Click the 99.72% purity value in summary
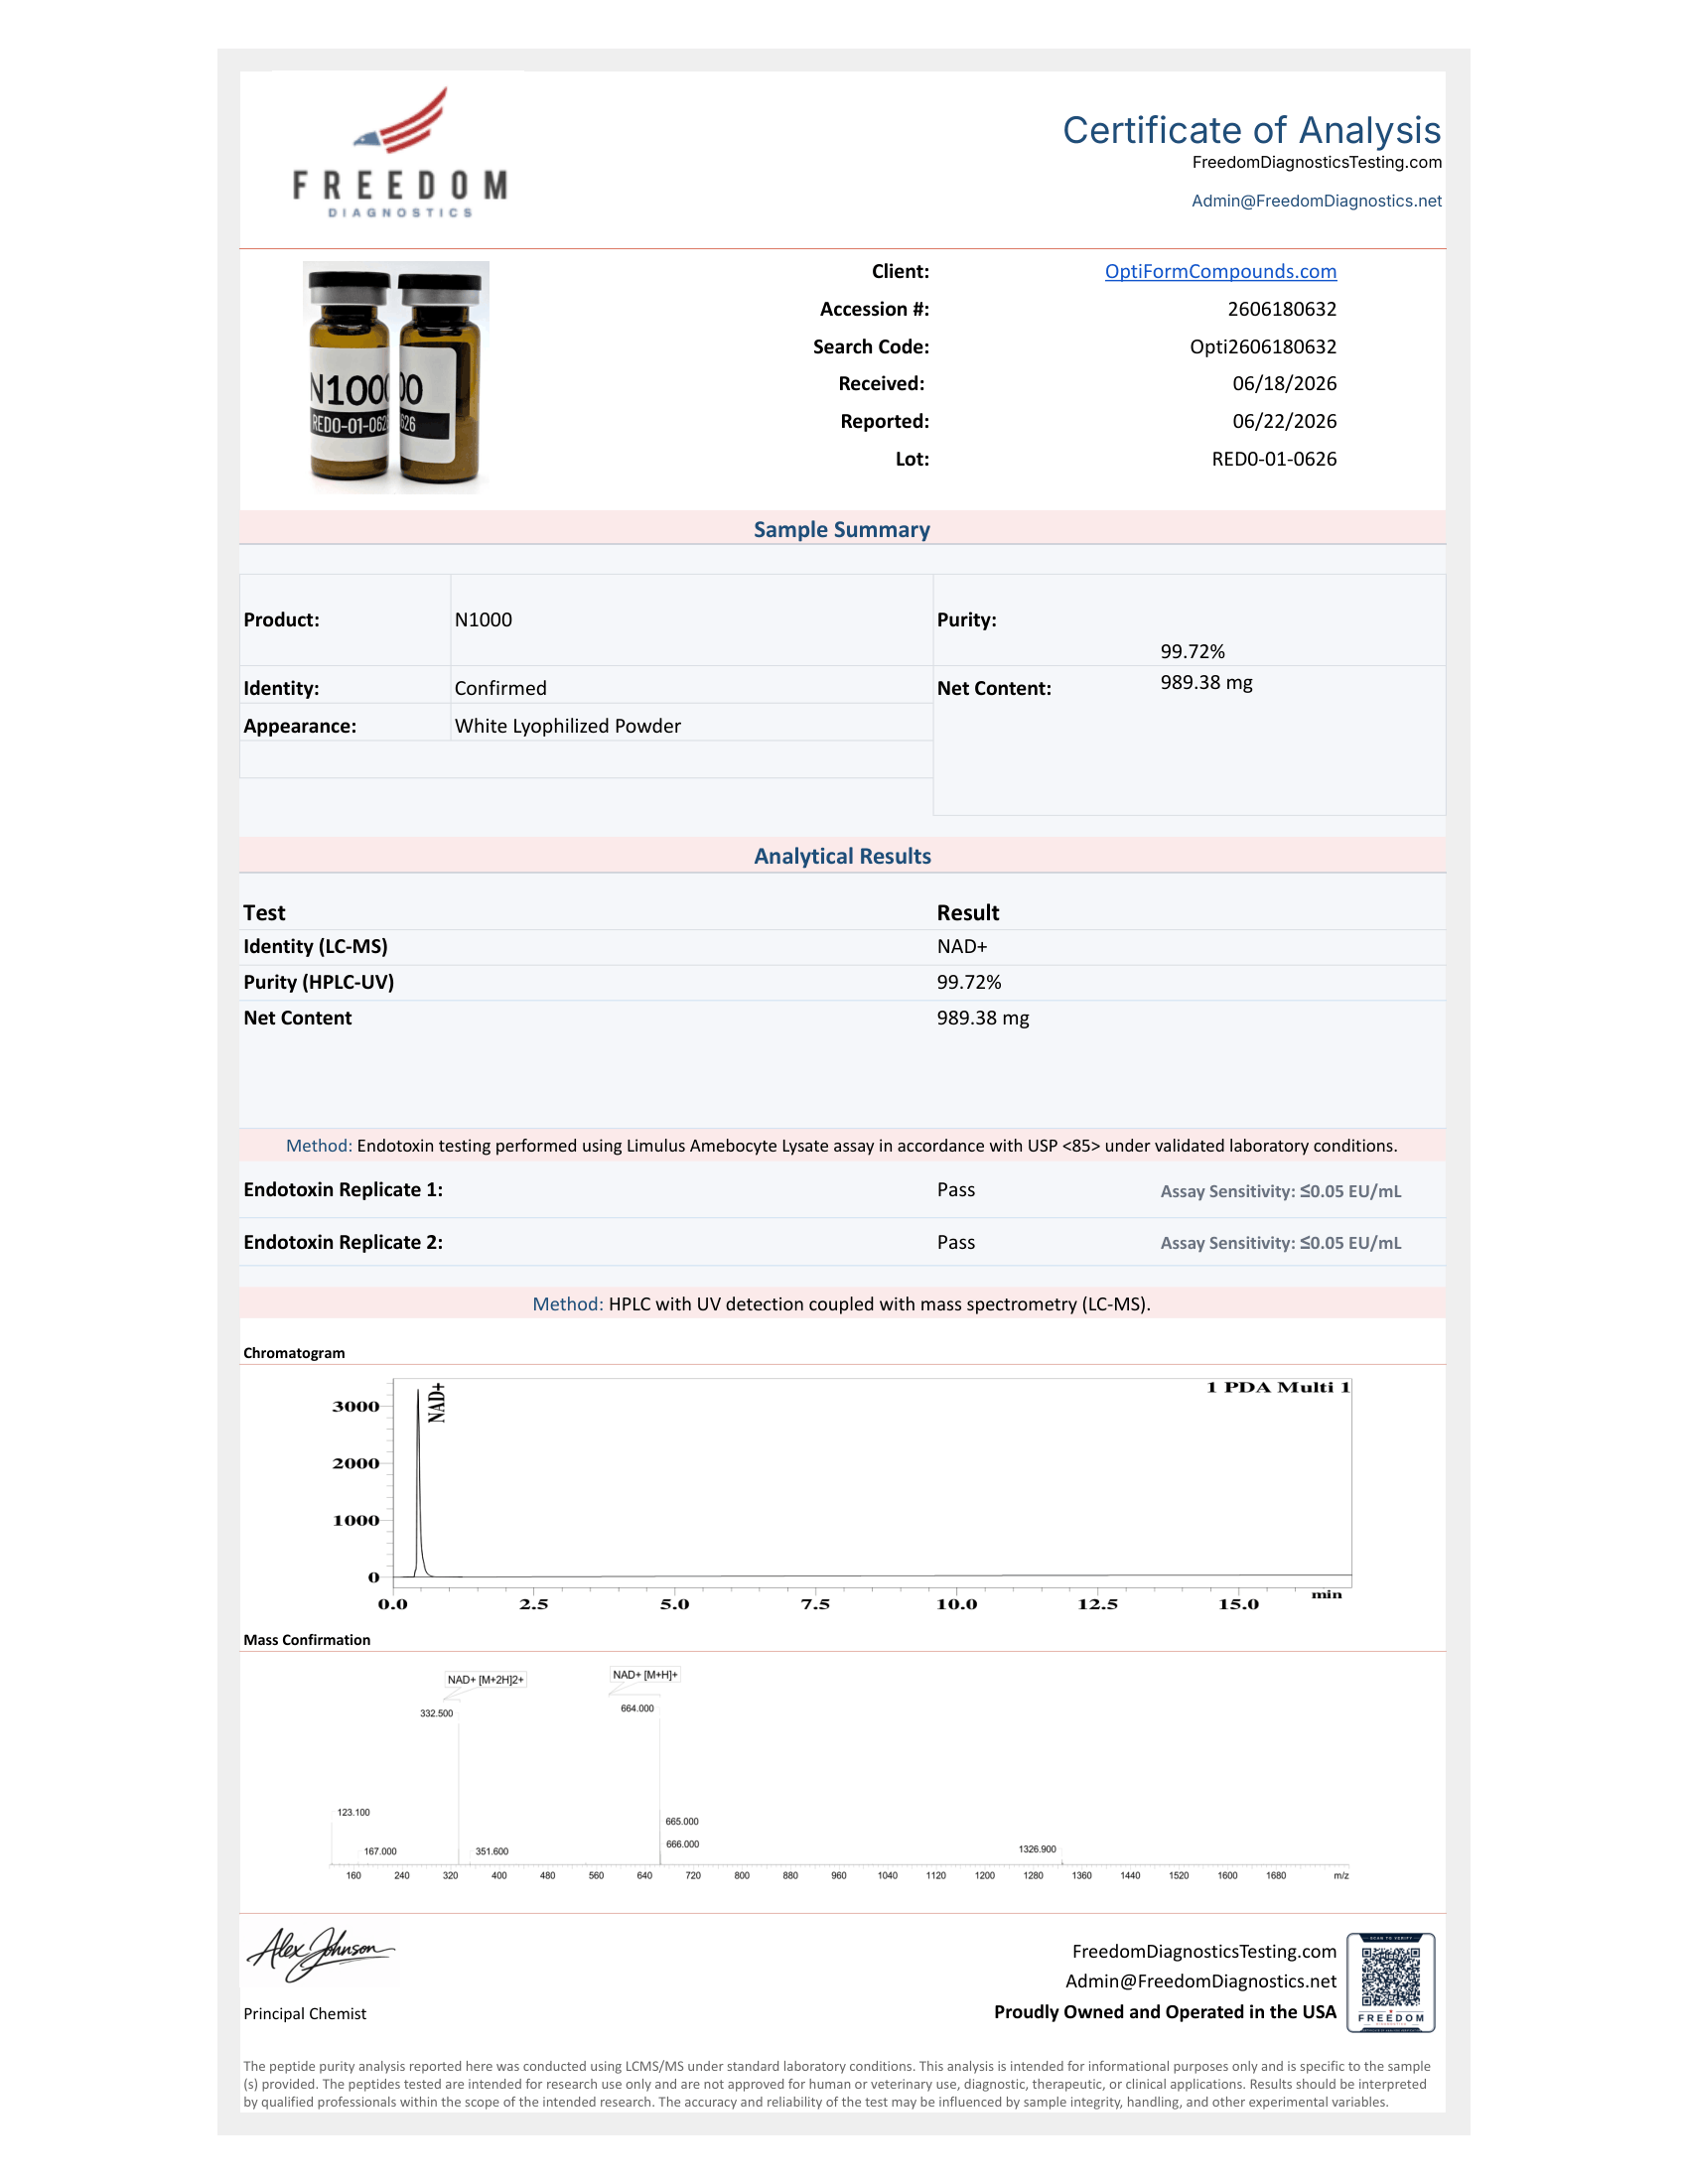Viewport: 1688px width, 2184px height. pos(1192,651)
